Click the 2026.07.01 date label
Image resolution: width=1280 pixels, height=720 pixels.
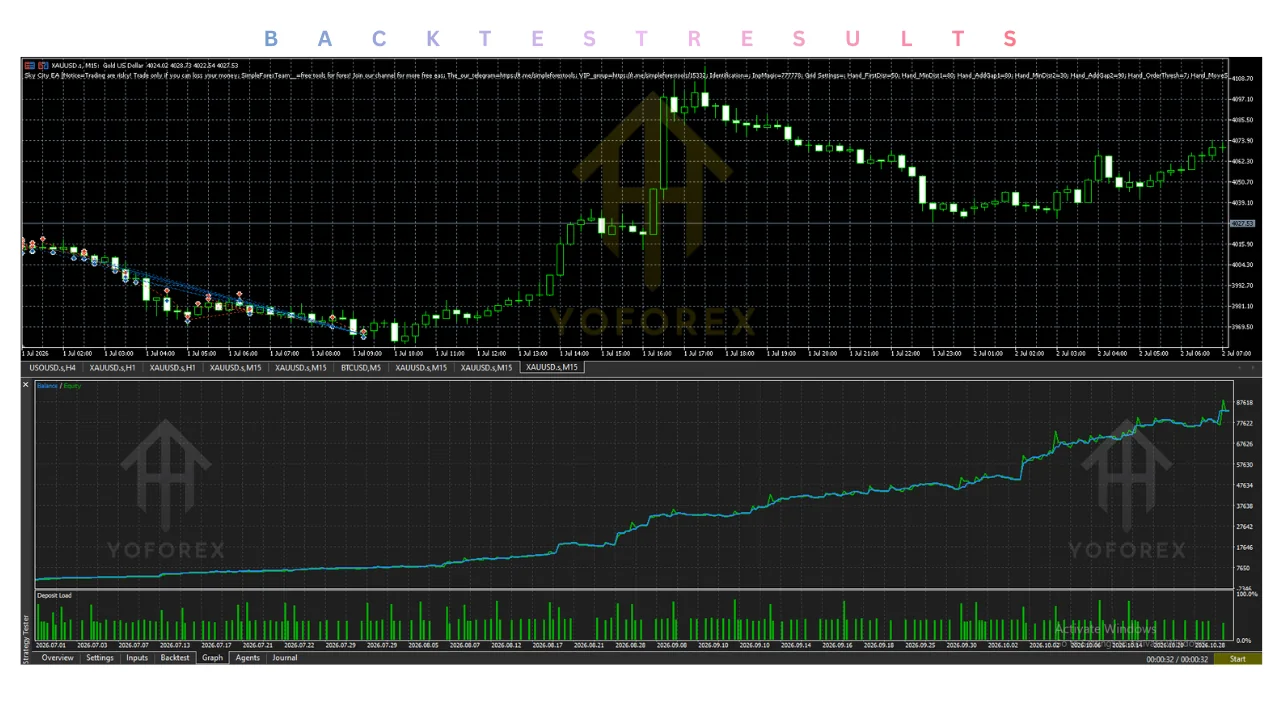(51, 646)
